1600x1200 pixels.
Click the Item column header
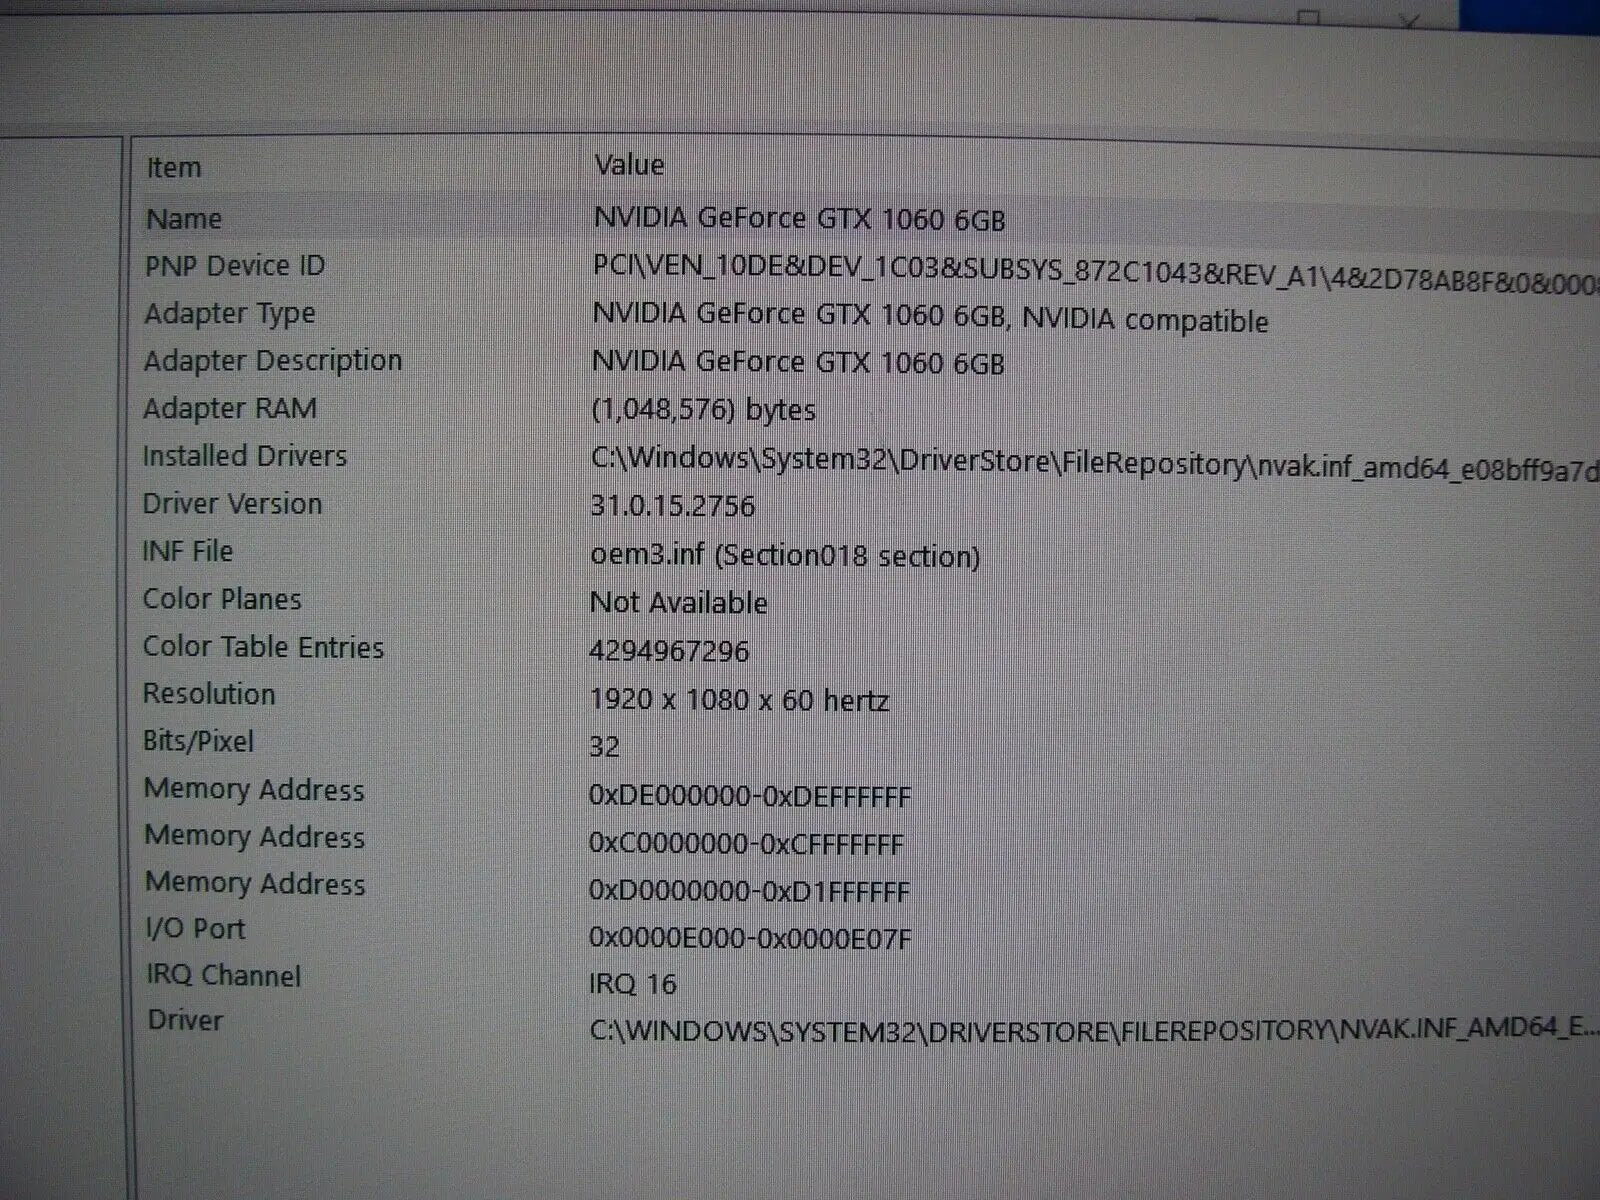[x=174, y=167]
